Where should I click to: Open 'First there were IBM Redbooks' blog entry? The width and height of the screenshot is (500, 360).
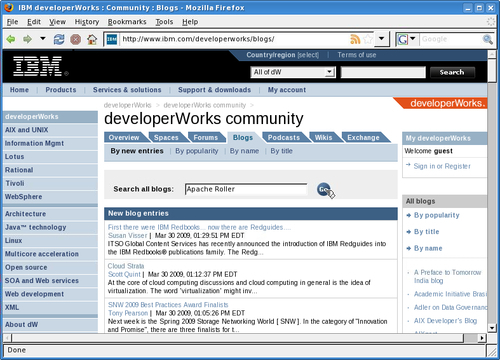click(199, 227)
